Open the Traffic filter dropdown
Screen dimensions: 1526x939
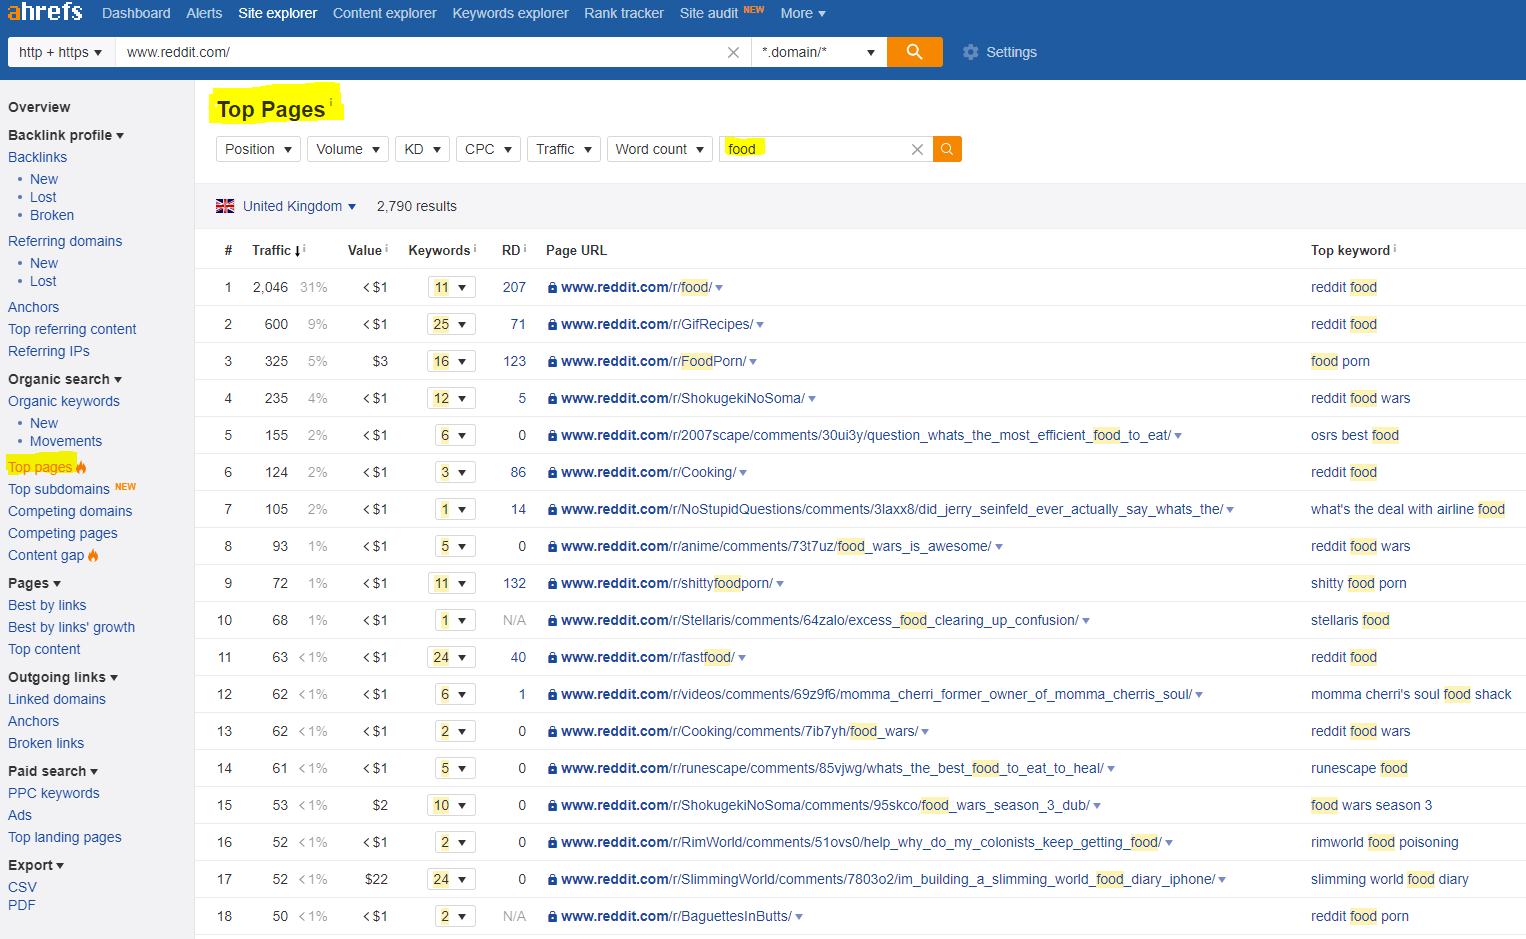564,149
